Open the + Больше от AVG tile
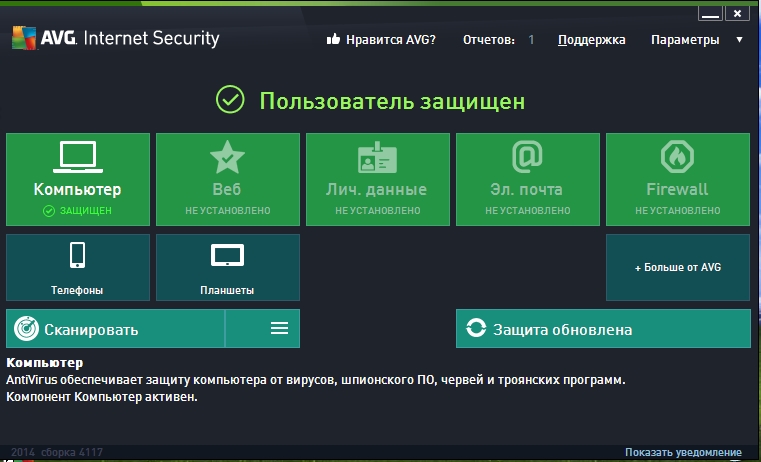 (678, 267)
